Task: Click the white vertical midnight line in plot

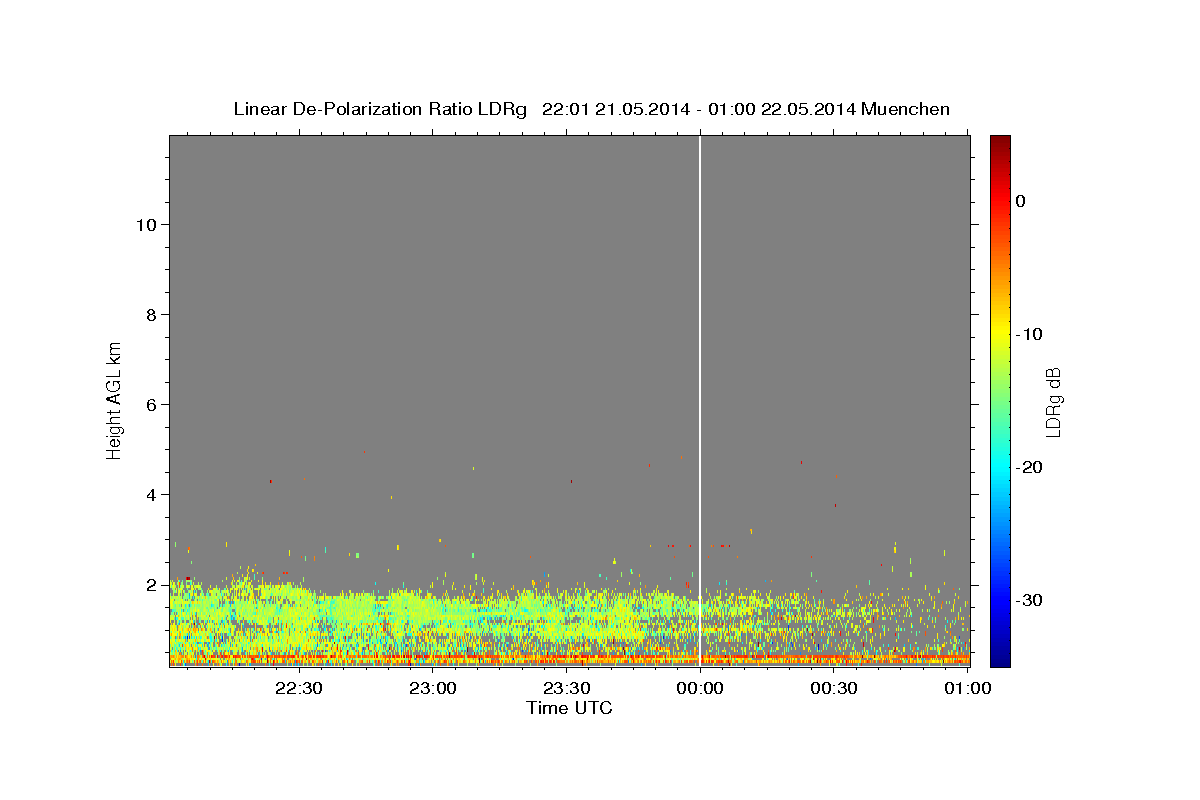Action: [700, 400]
